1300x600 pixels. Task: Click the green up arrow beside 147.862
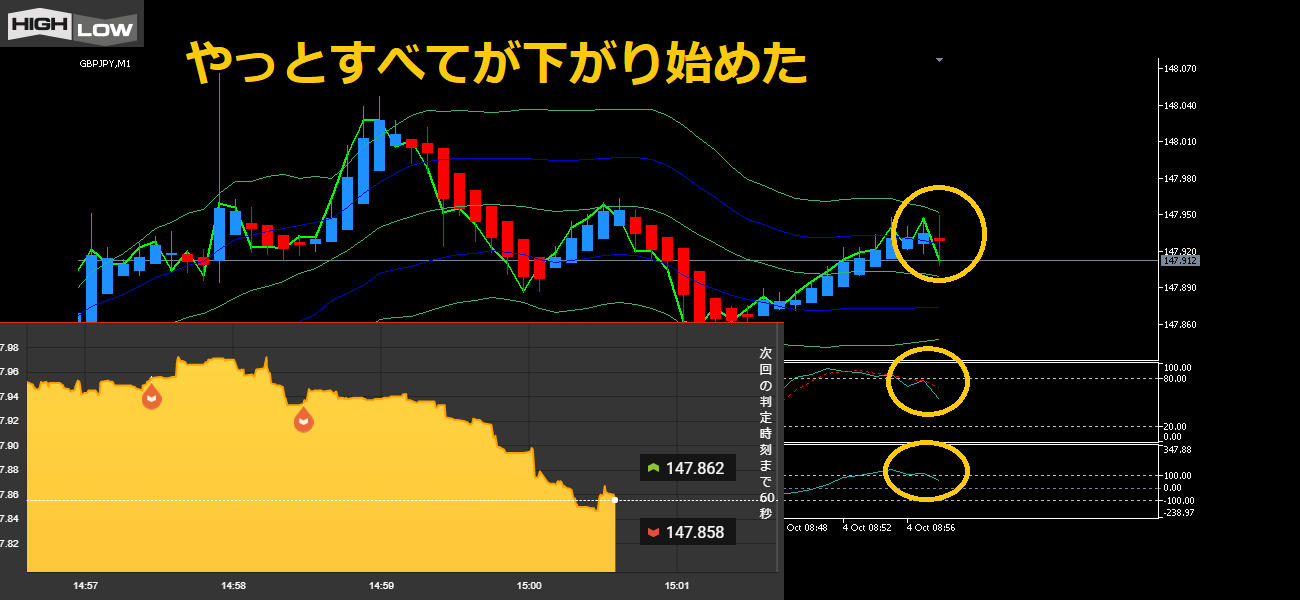pyautogui.click(x=654, y=468)
